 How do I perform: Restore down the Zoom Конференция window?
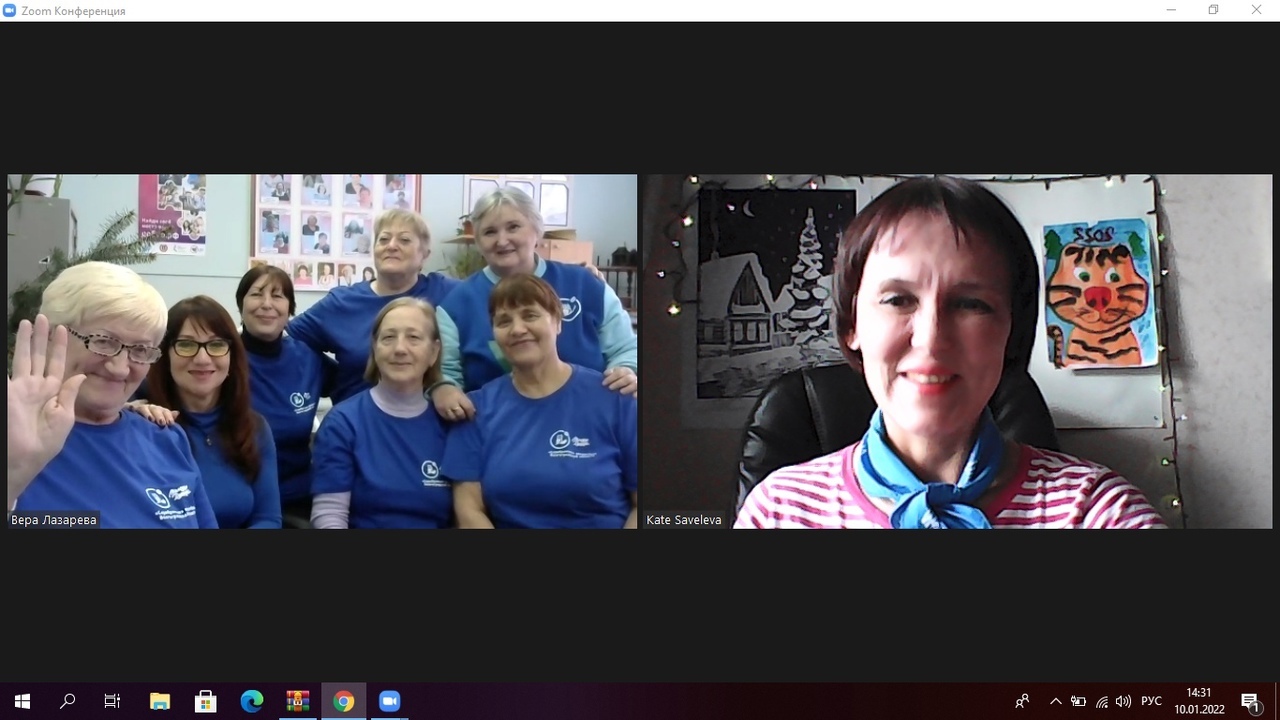(1213, 10)
